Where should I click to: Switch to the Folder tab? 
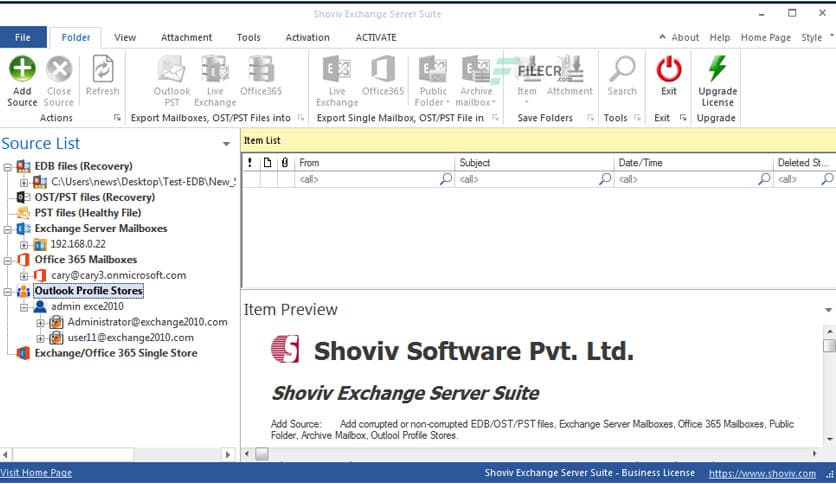[x=75, y=37]
